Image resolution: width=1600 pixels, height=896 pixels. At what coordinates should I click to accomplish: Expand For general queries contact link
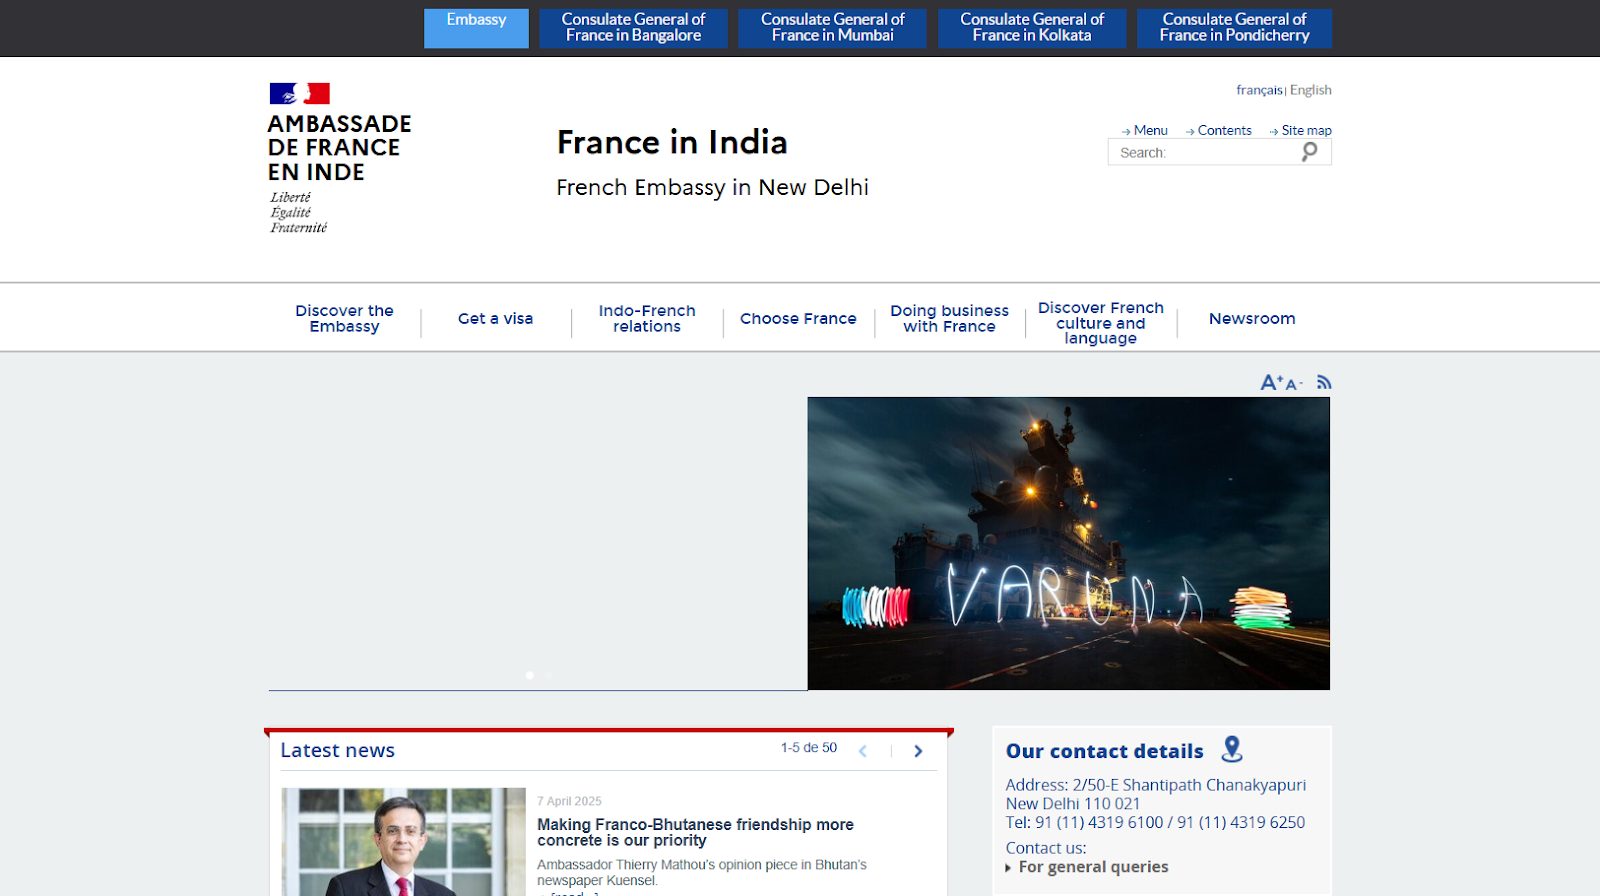1092,867
